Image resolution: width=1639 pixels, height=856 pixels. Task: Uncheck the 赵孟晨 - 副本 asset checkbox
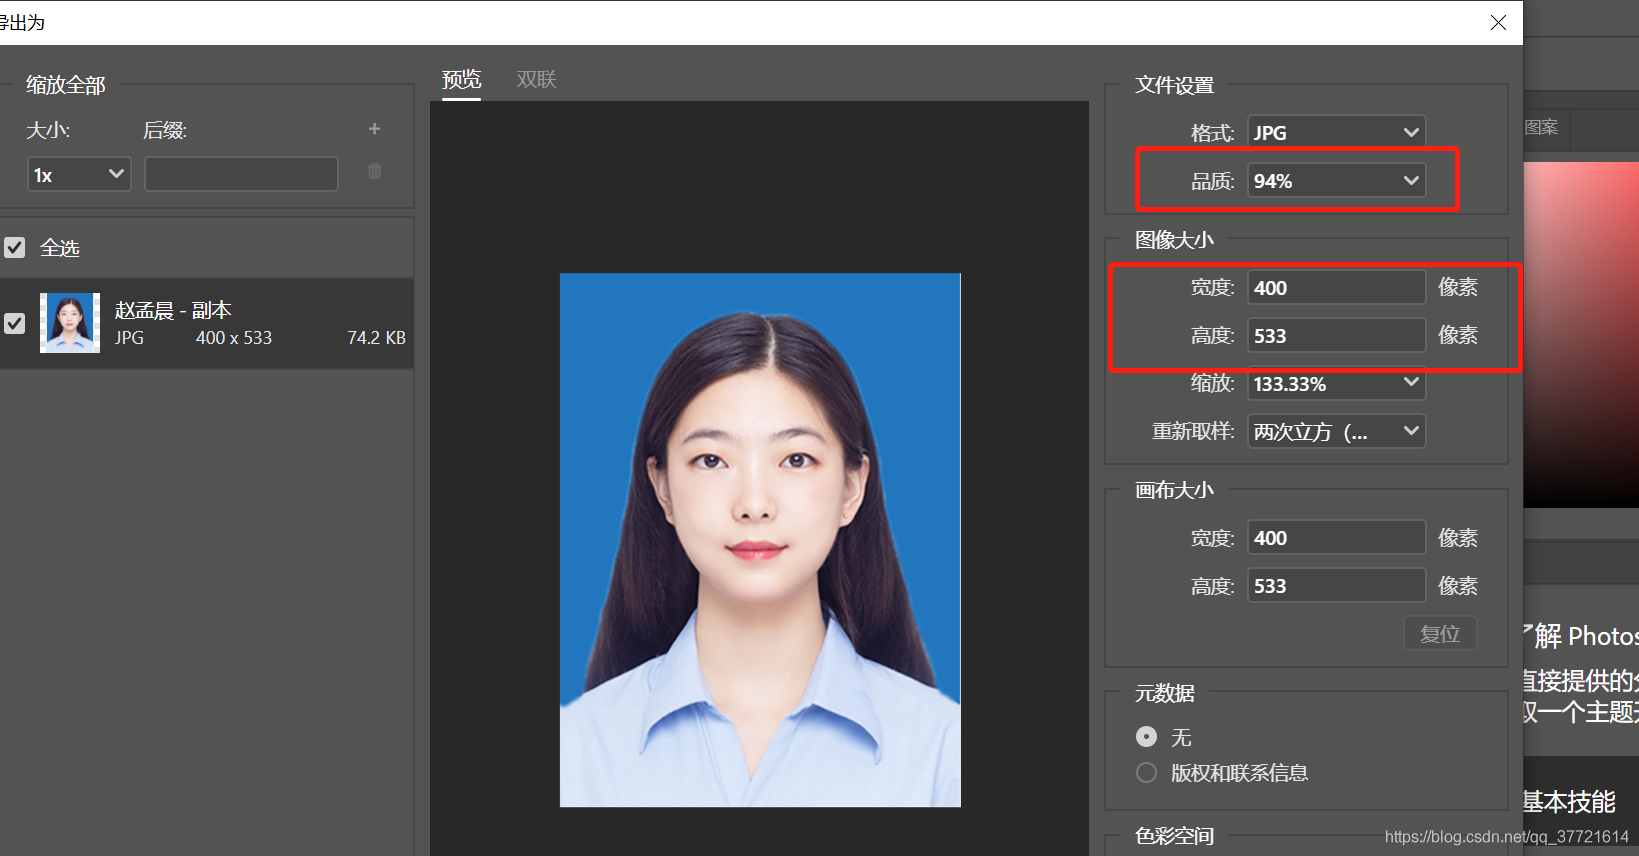point(14,323)
